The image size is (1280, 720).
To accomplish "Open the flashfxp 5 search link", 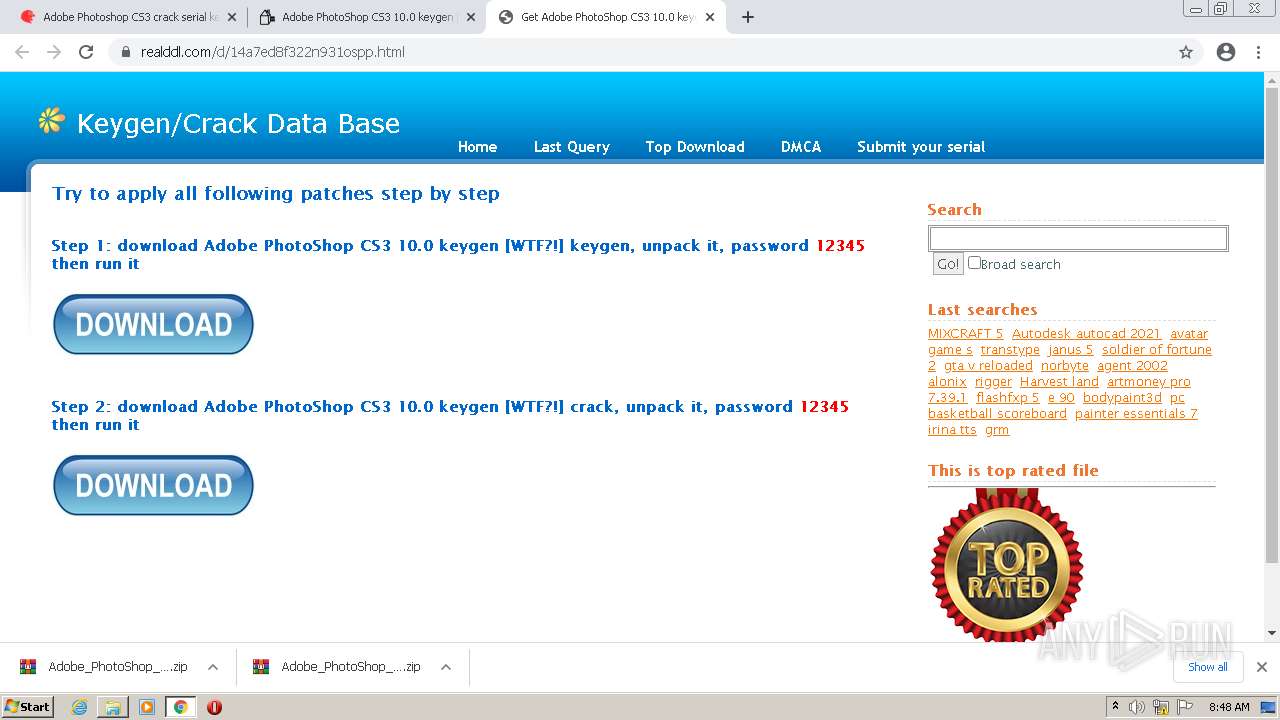I will [x=1008, y=398].
